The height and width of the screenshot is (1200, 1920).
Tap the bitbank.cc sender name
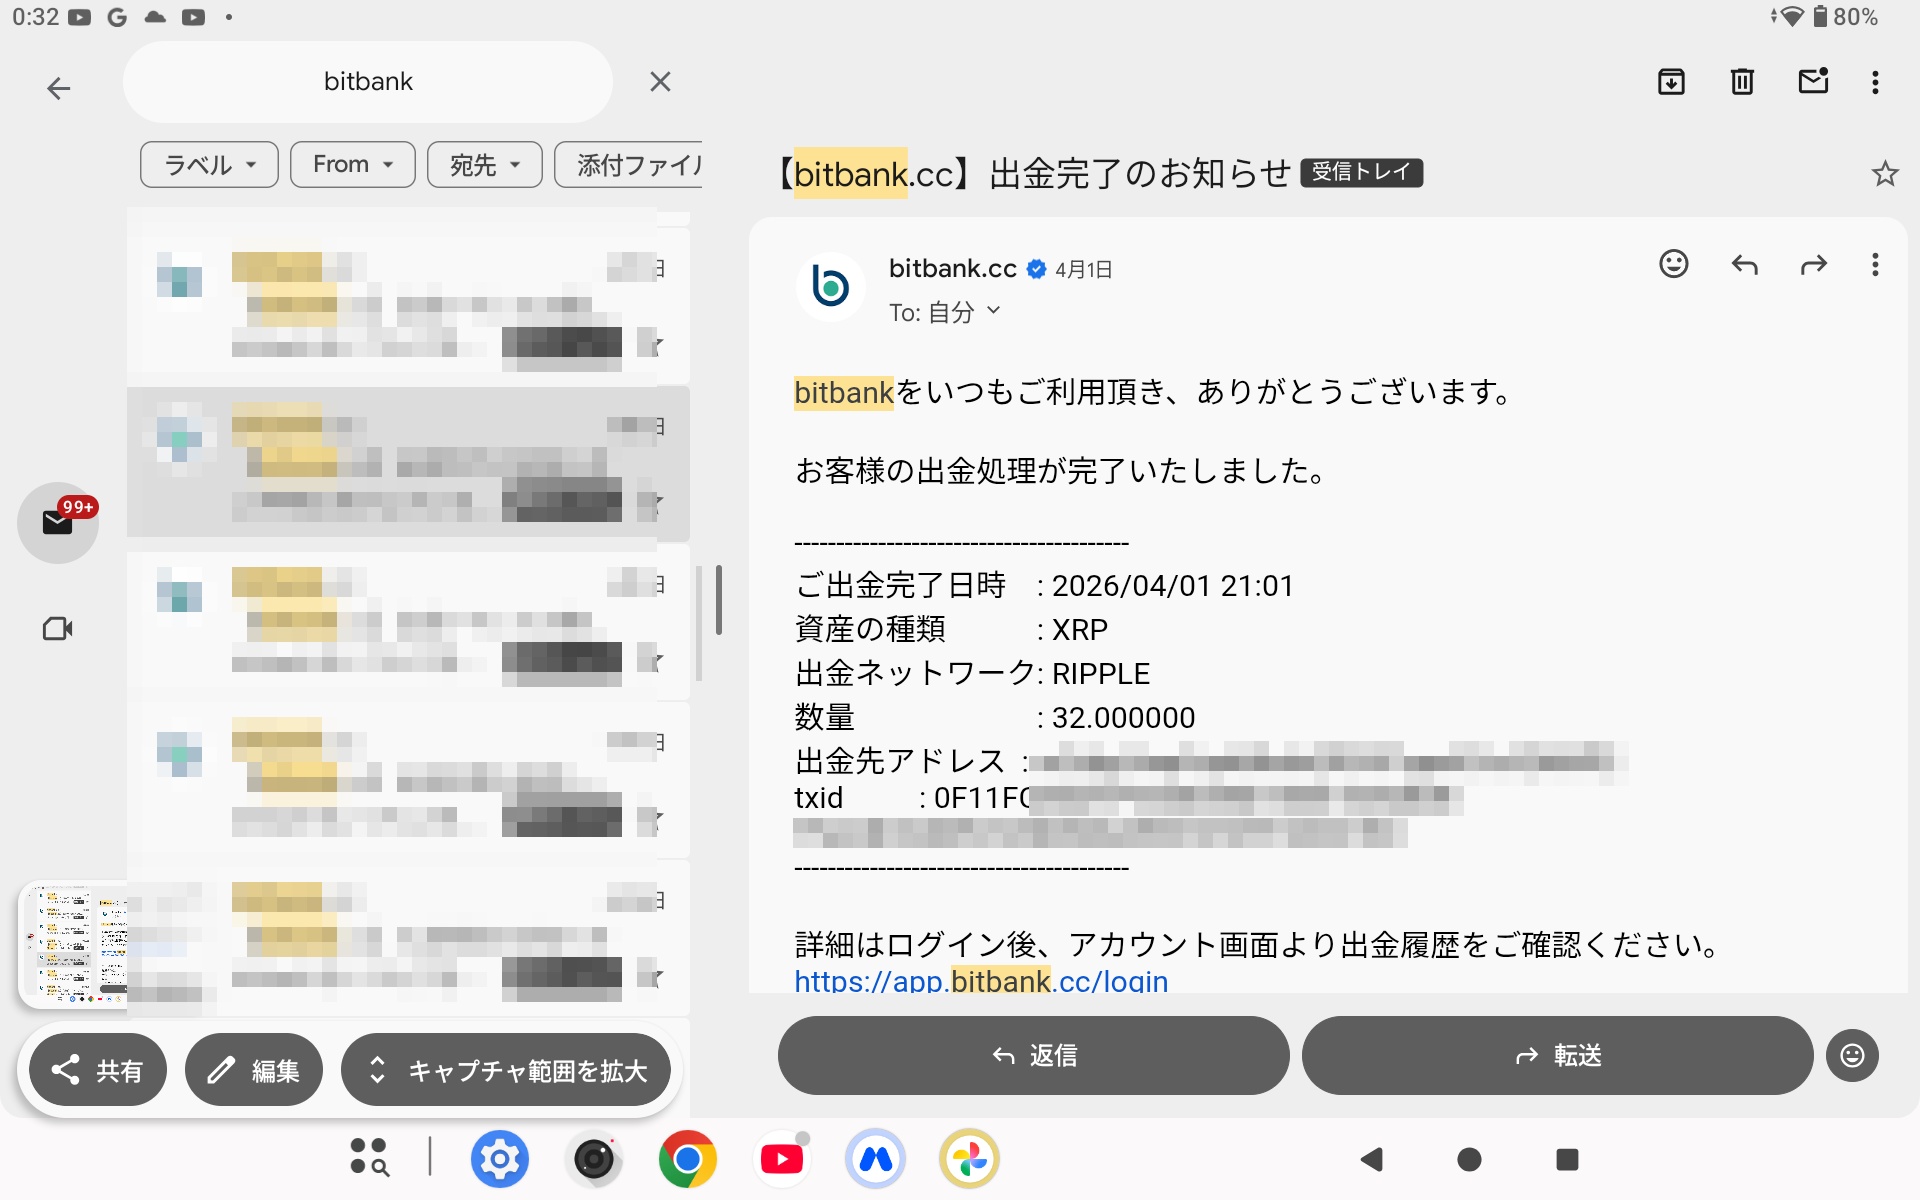[952, 268]
